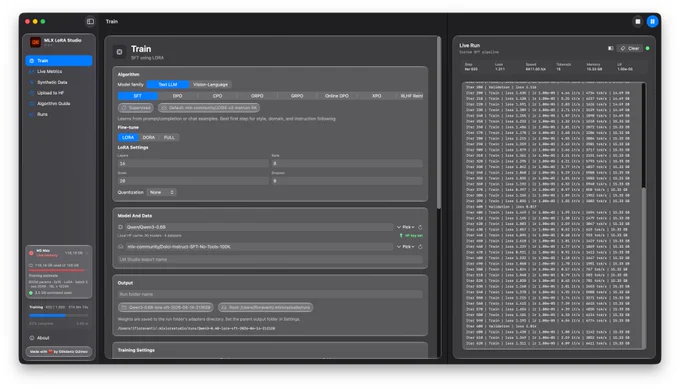680x389 pixels.
Task: Switch to the SFT algorithm tab
Action: [137, 96]
